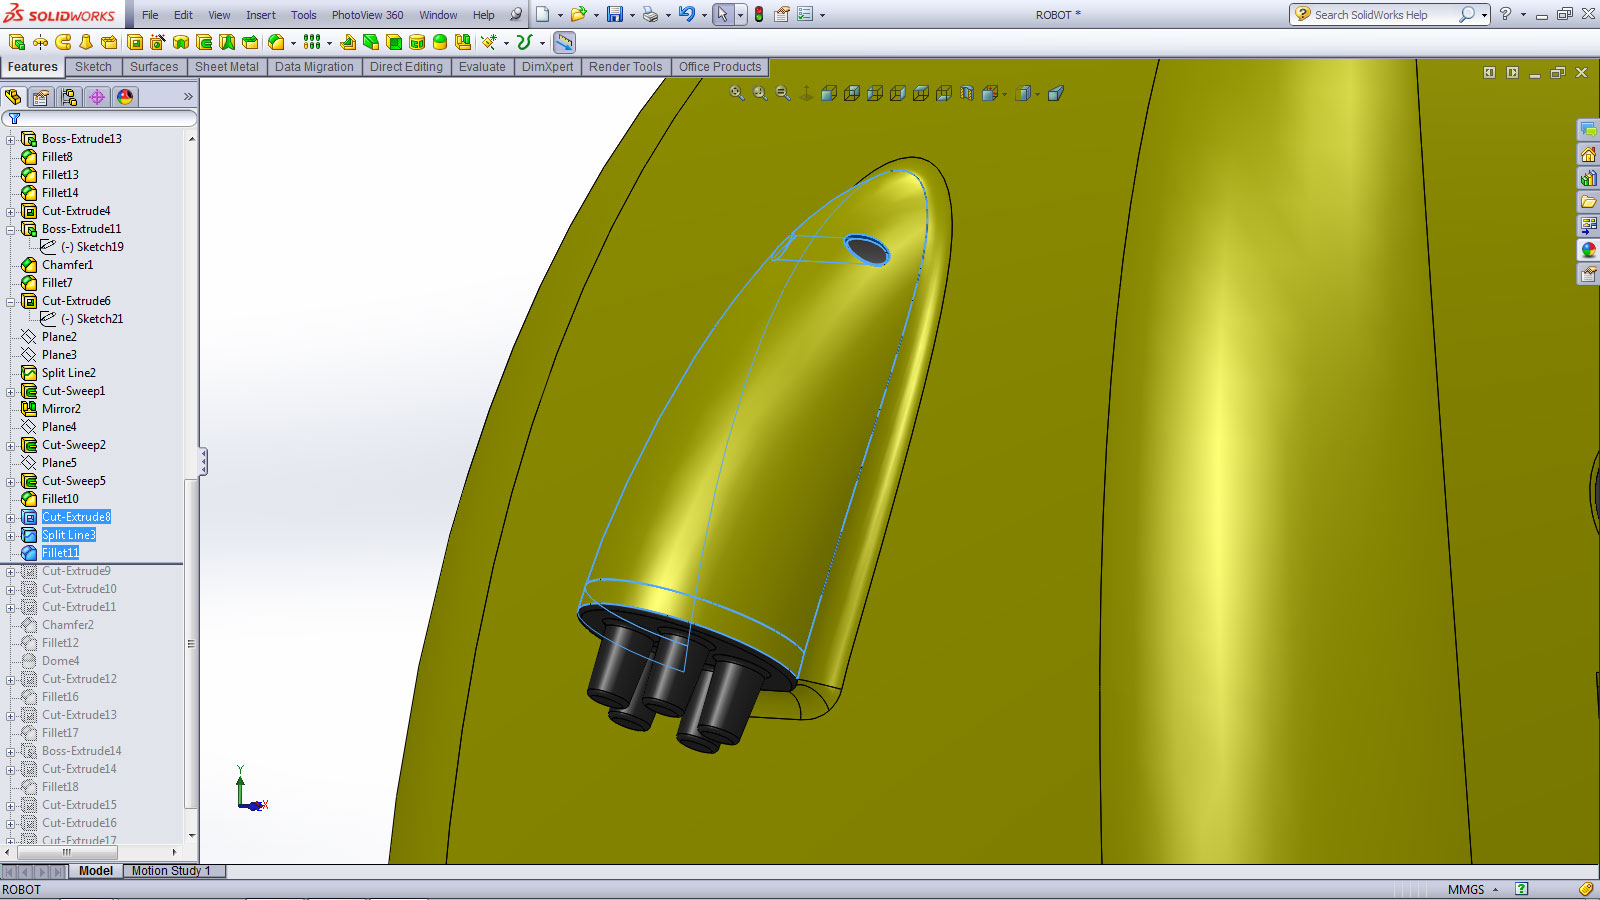The height and width of the screenshot is (900, 1600).
Task: Toggle Quick Tips in status bar
Action: pyautogui.click(x=1521, y=889)
